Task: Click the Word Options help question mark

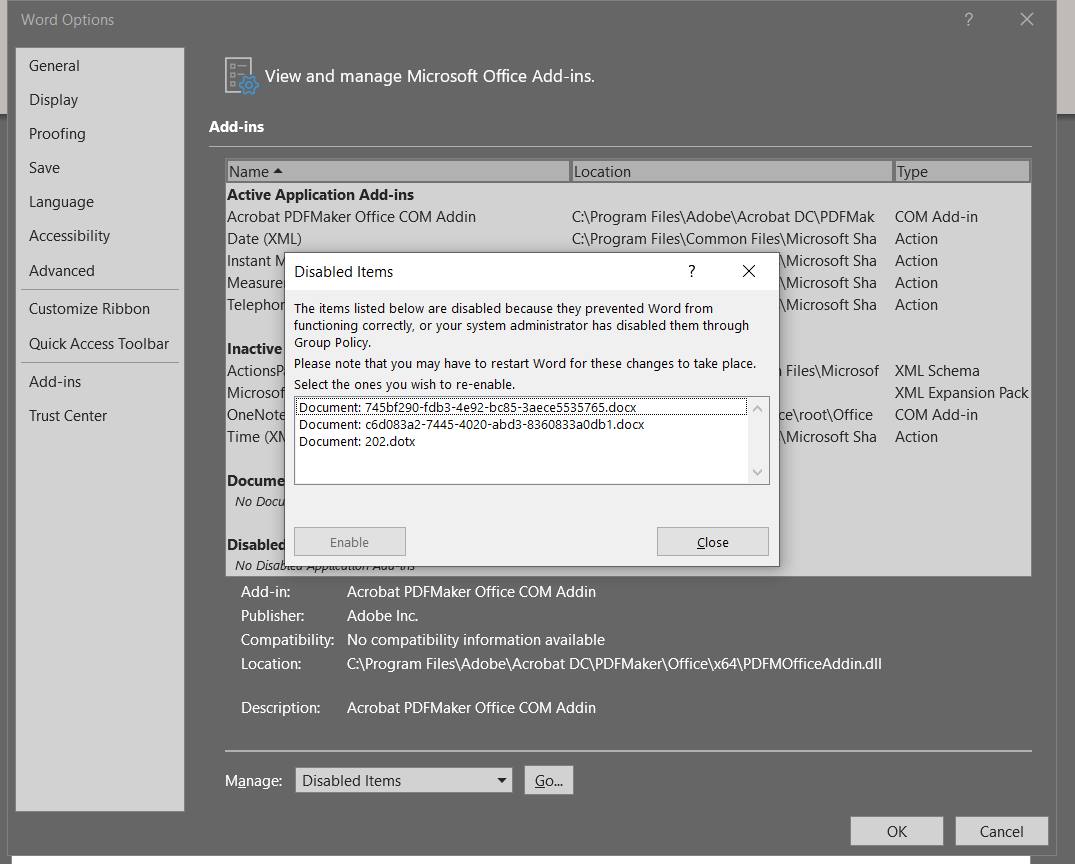Action: [968, 19]
